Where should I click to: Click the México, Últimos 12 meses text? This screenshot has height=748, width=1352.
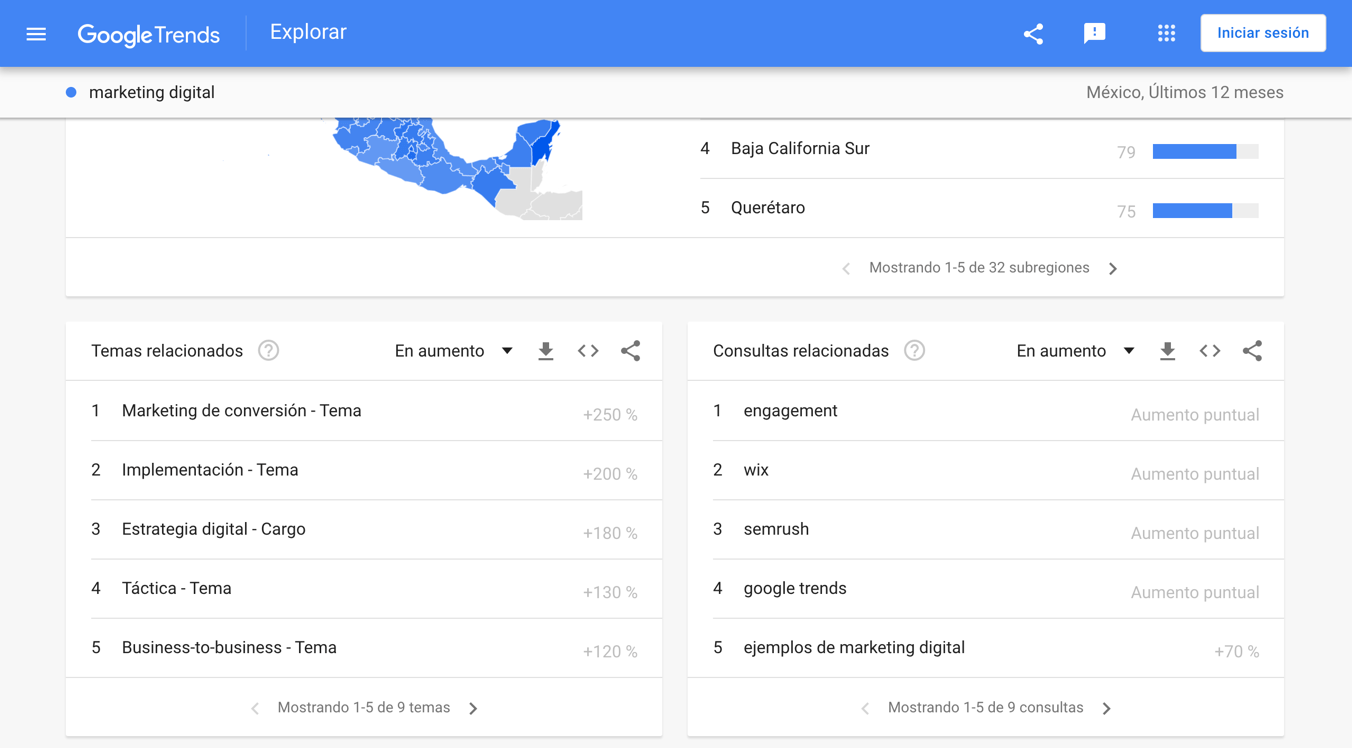coord(1185,92)
